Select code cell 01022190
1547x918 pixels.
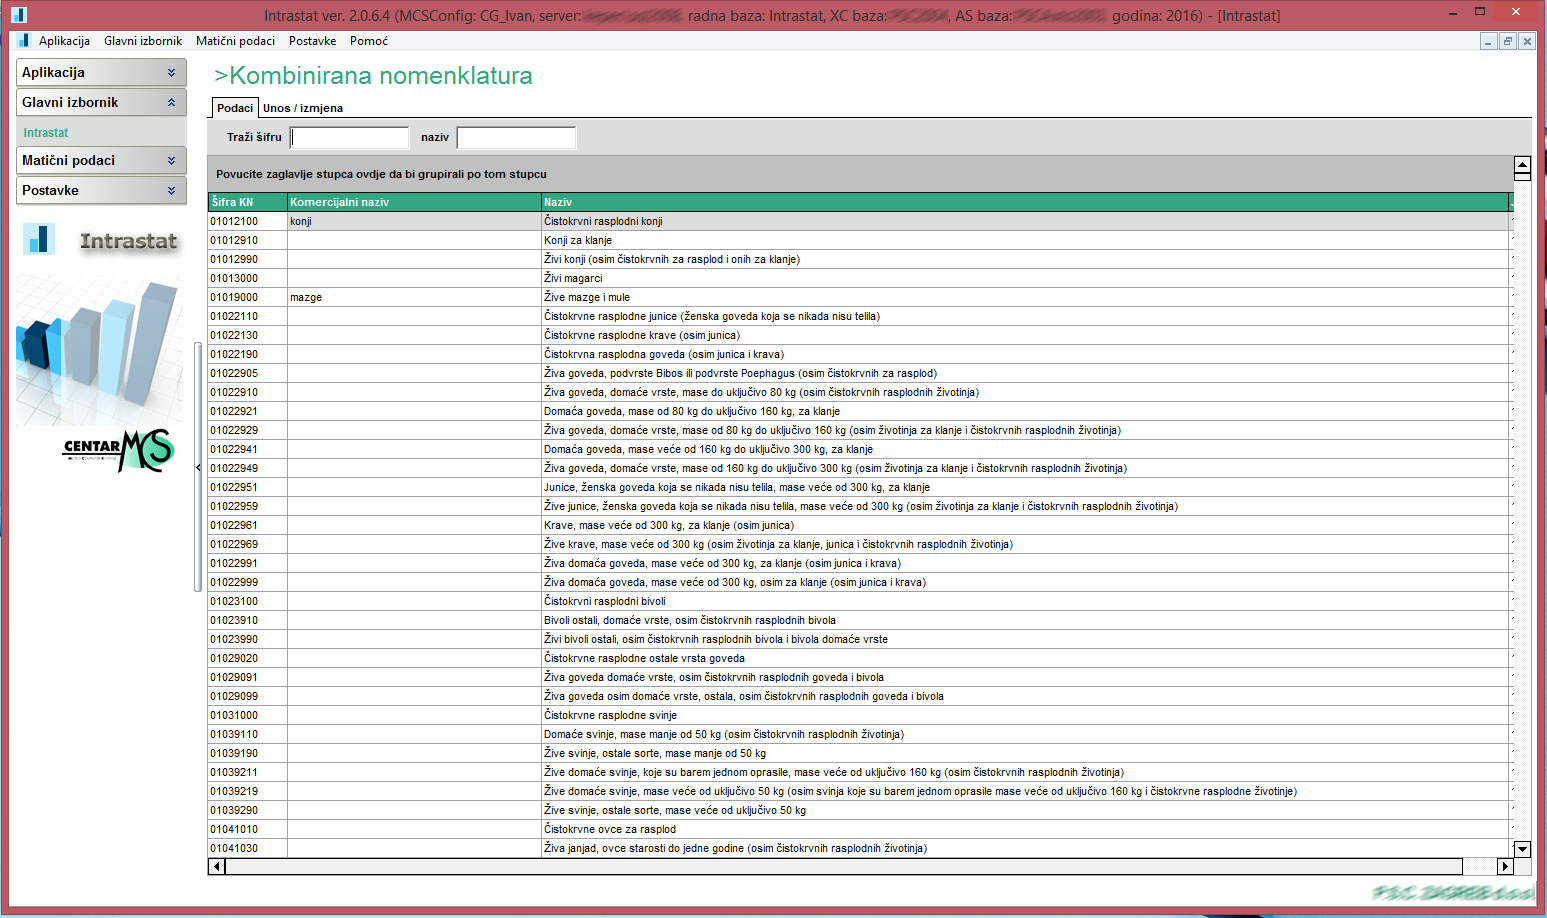point(247,354)
